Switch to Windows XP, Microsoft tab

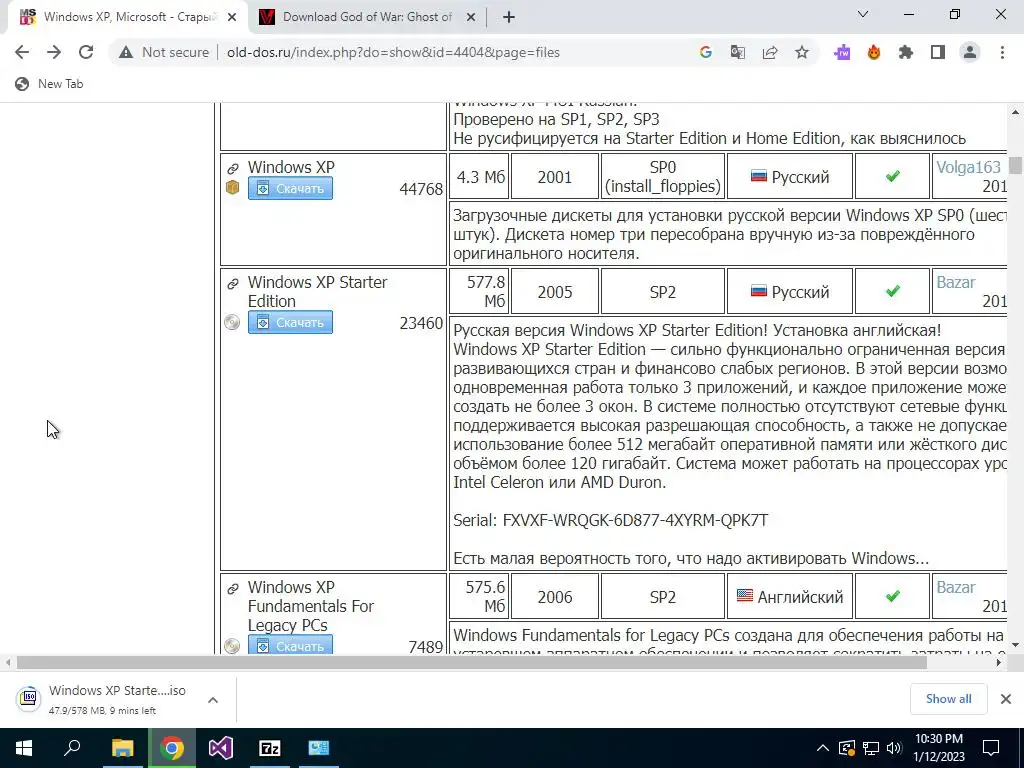click(x=127, y=17)
